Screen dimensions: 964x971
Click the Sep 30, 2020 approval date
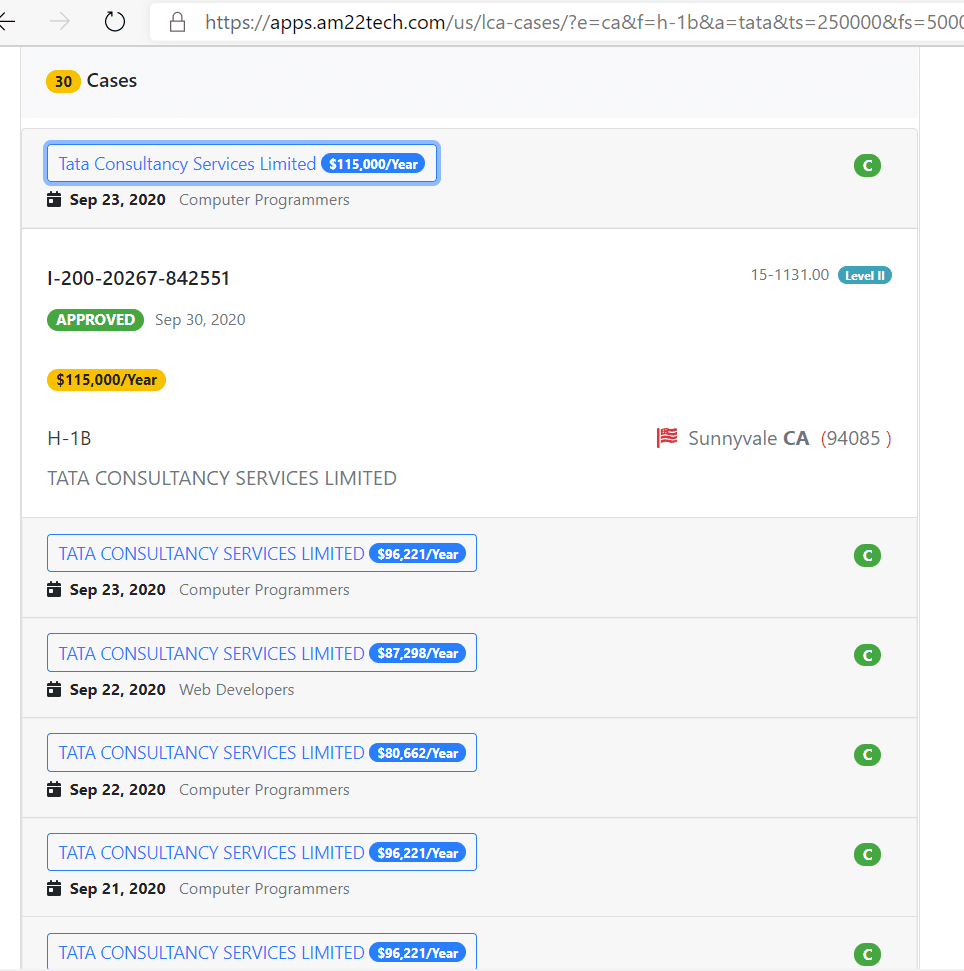click(200, 320)
